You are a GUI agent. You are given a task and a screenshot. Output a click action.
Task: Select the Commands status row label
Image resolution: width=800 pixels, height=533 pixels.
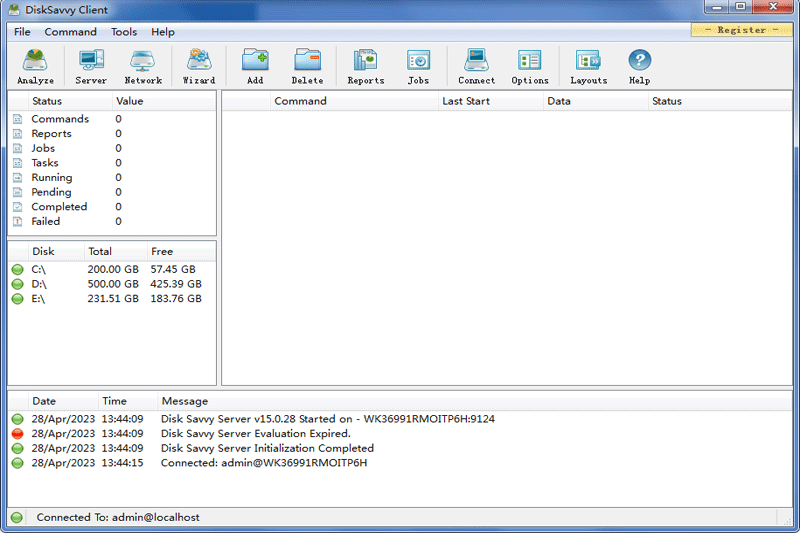coord(60,119)
